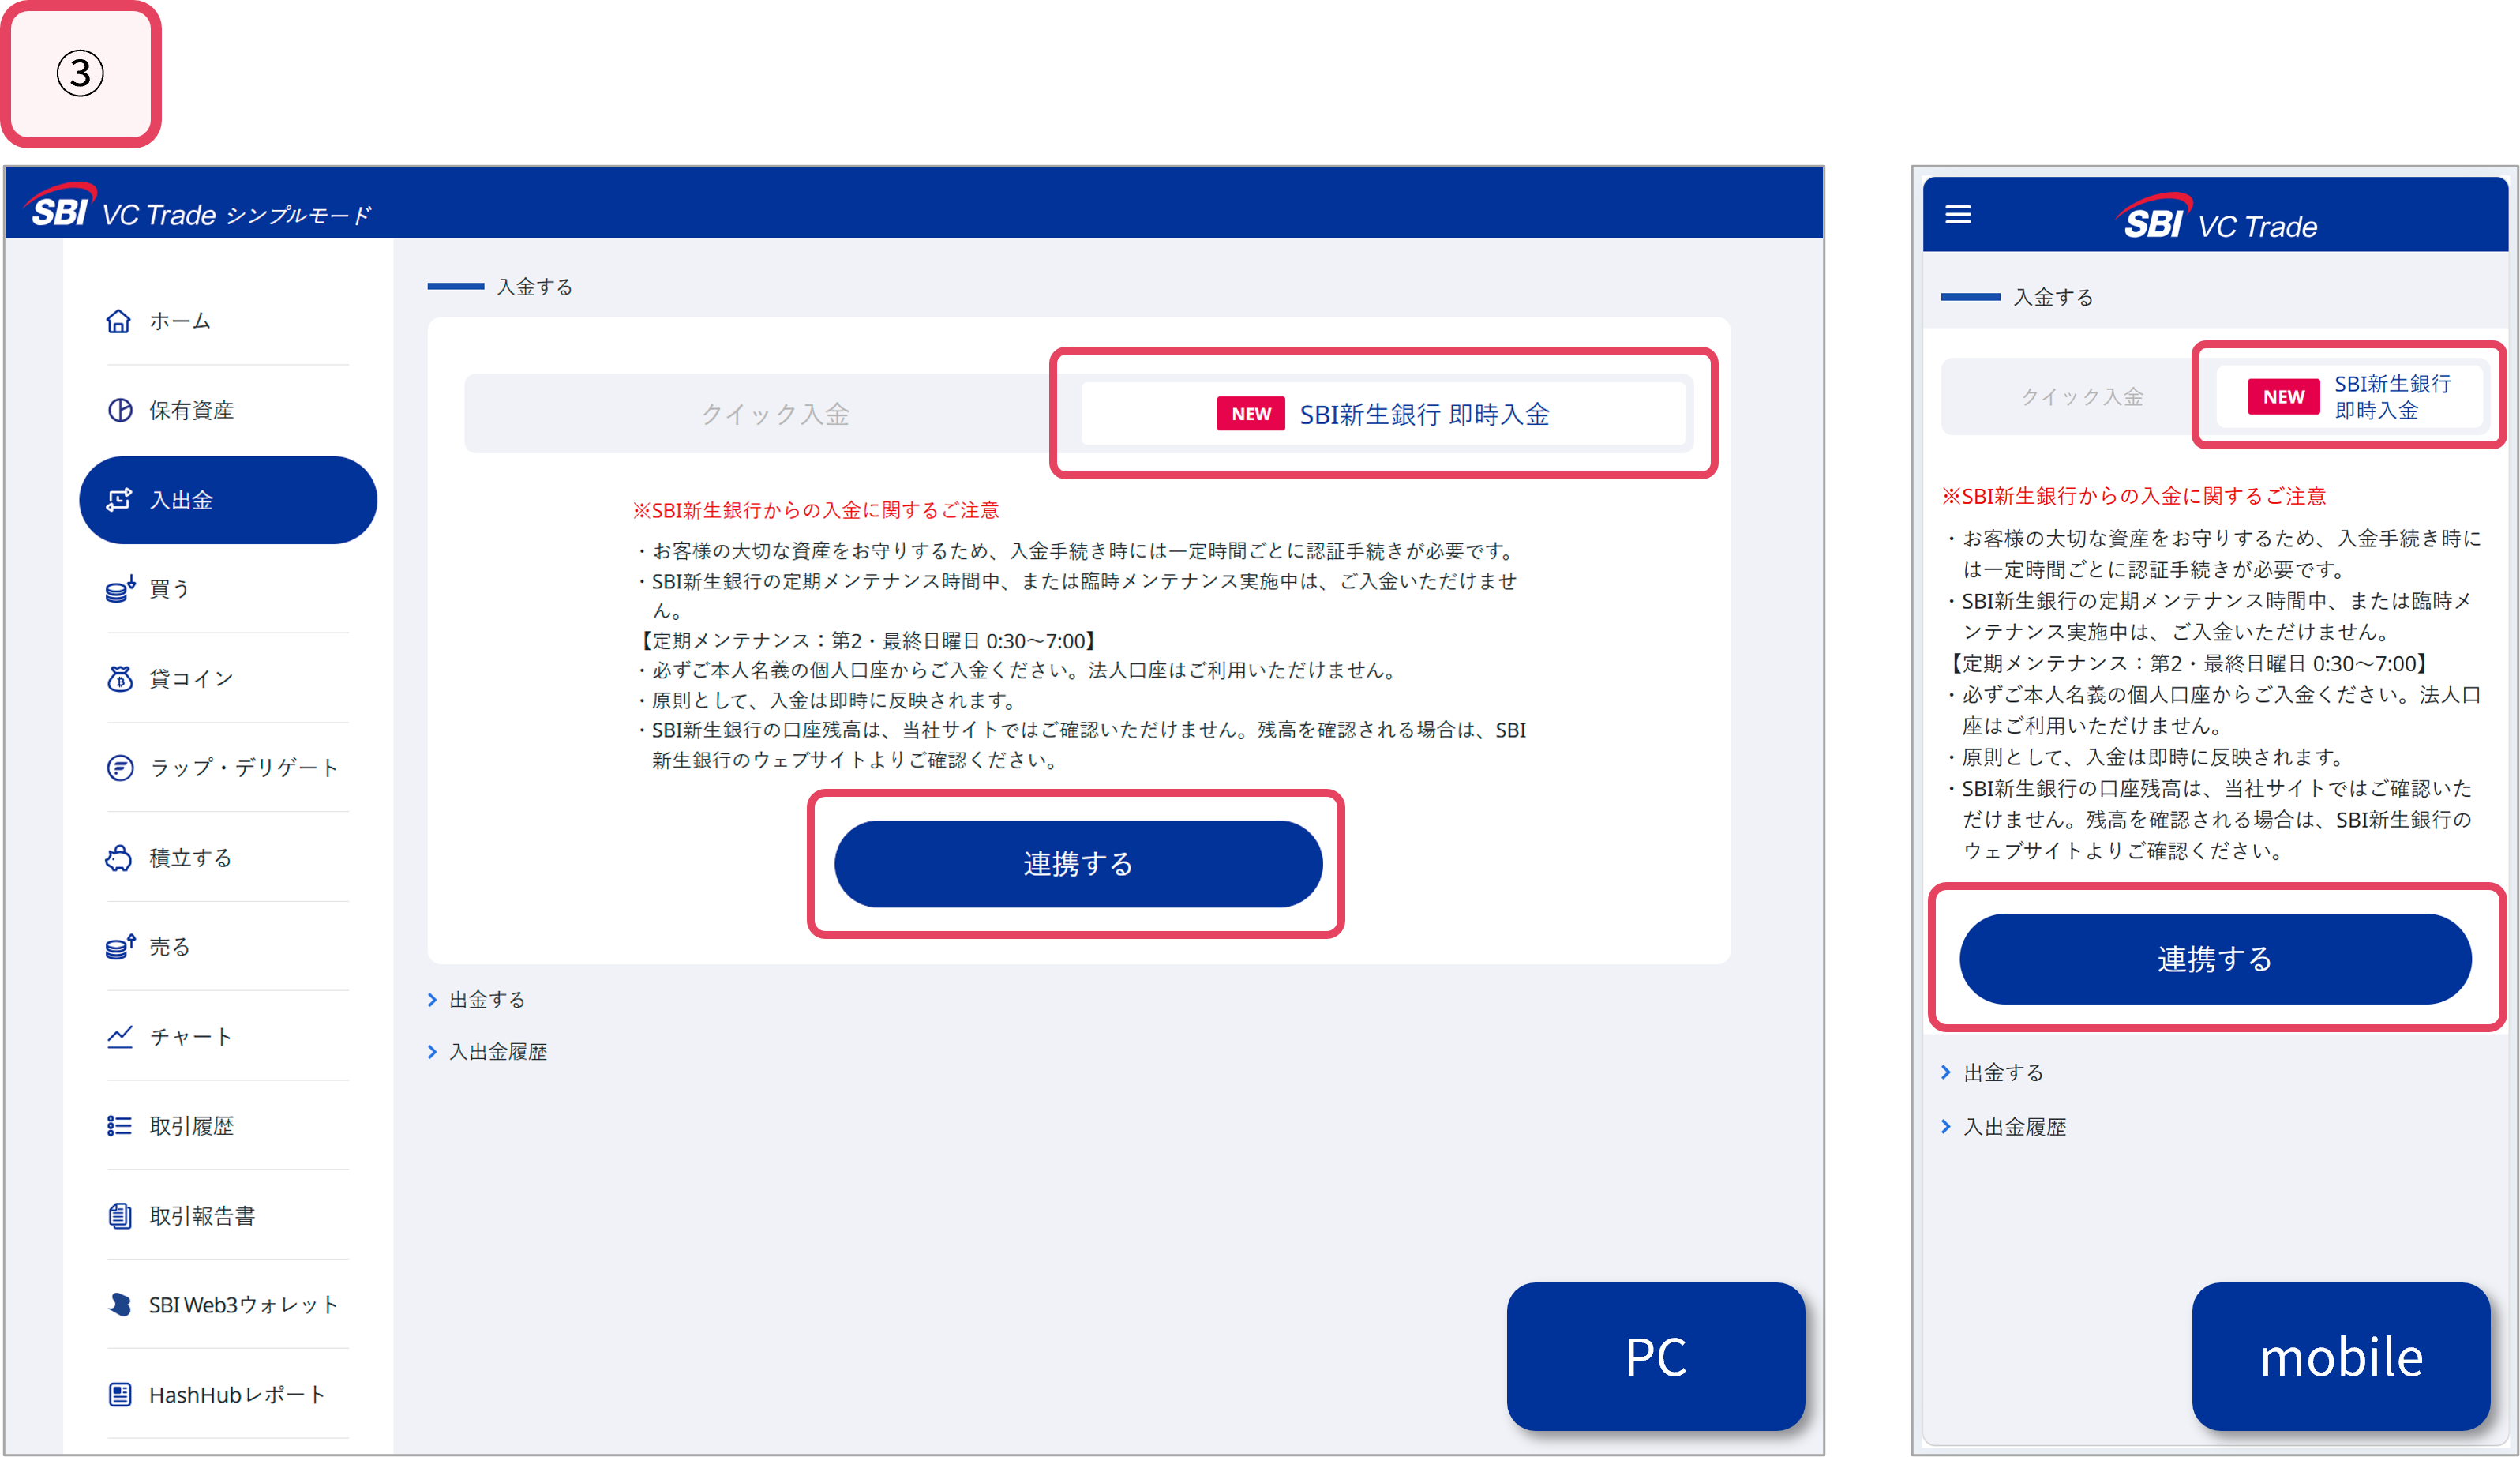Open the hamburger menu in the mobile view
2520x1457 pixels.
click(x=1958, y=214)
